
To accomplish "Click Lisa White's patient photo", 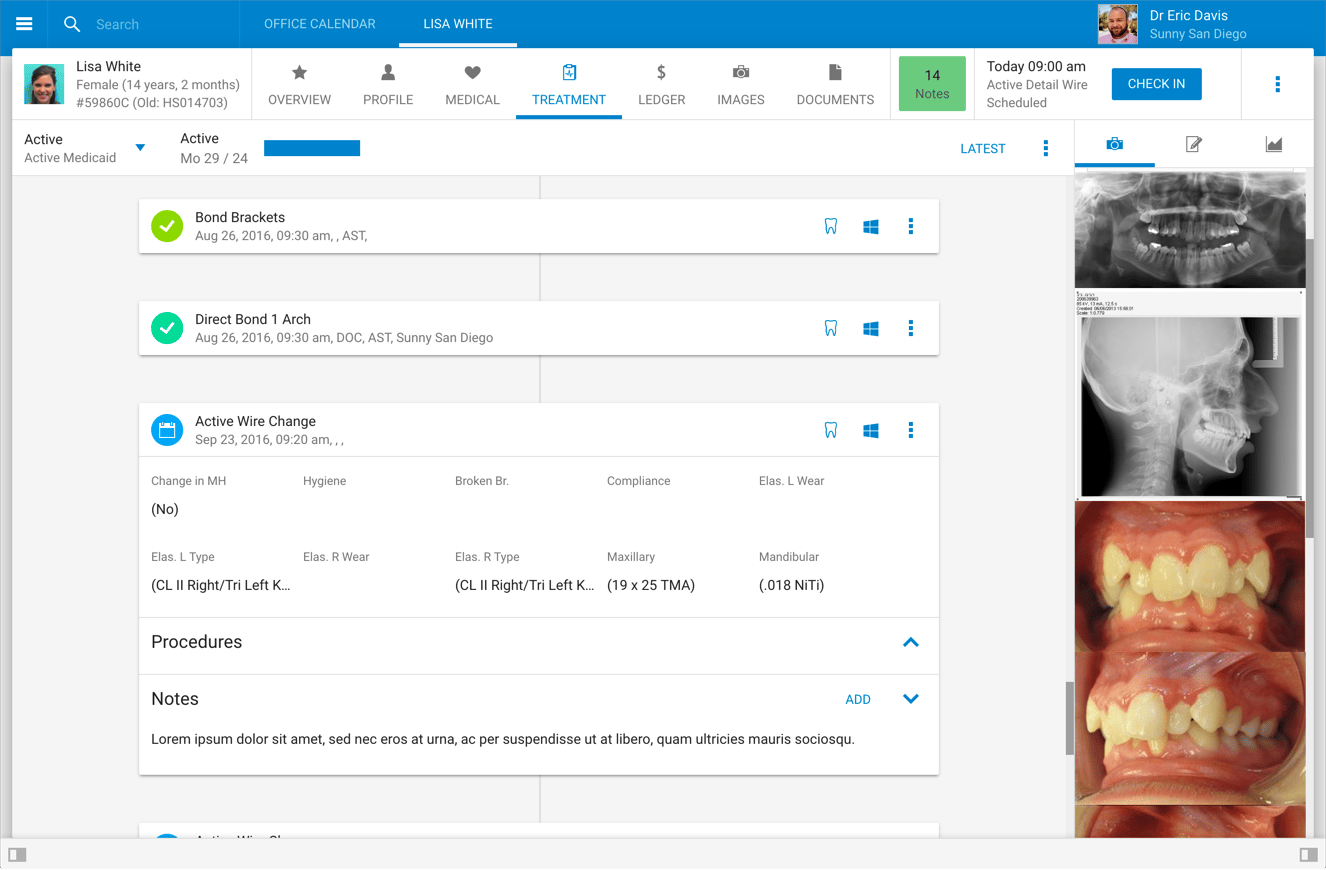I will (x=44, y=84).
